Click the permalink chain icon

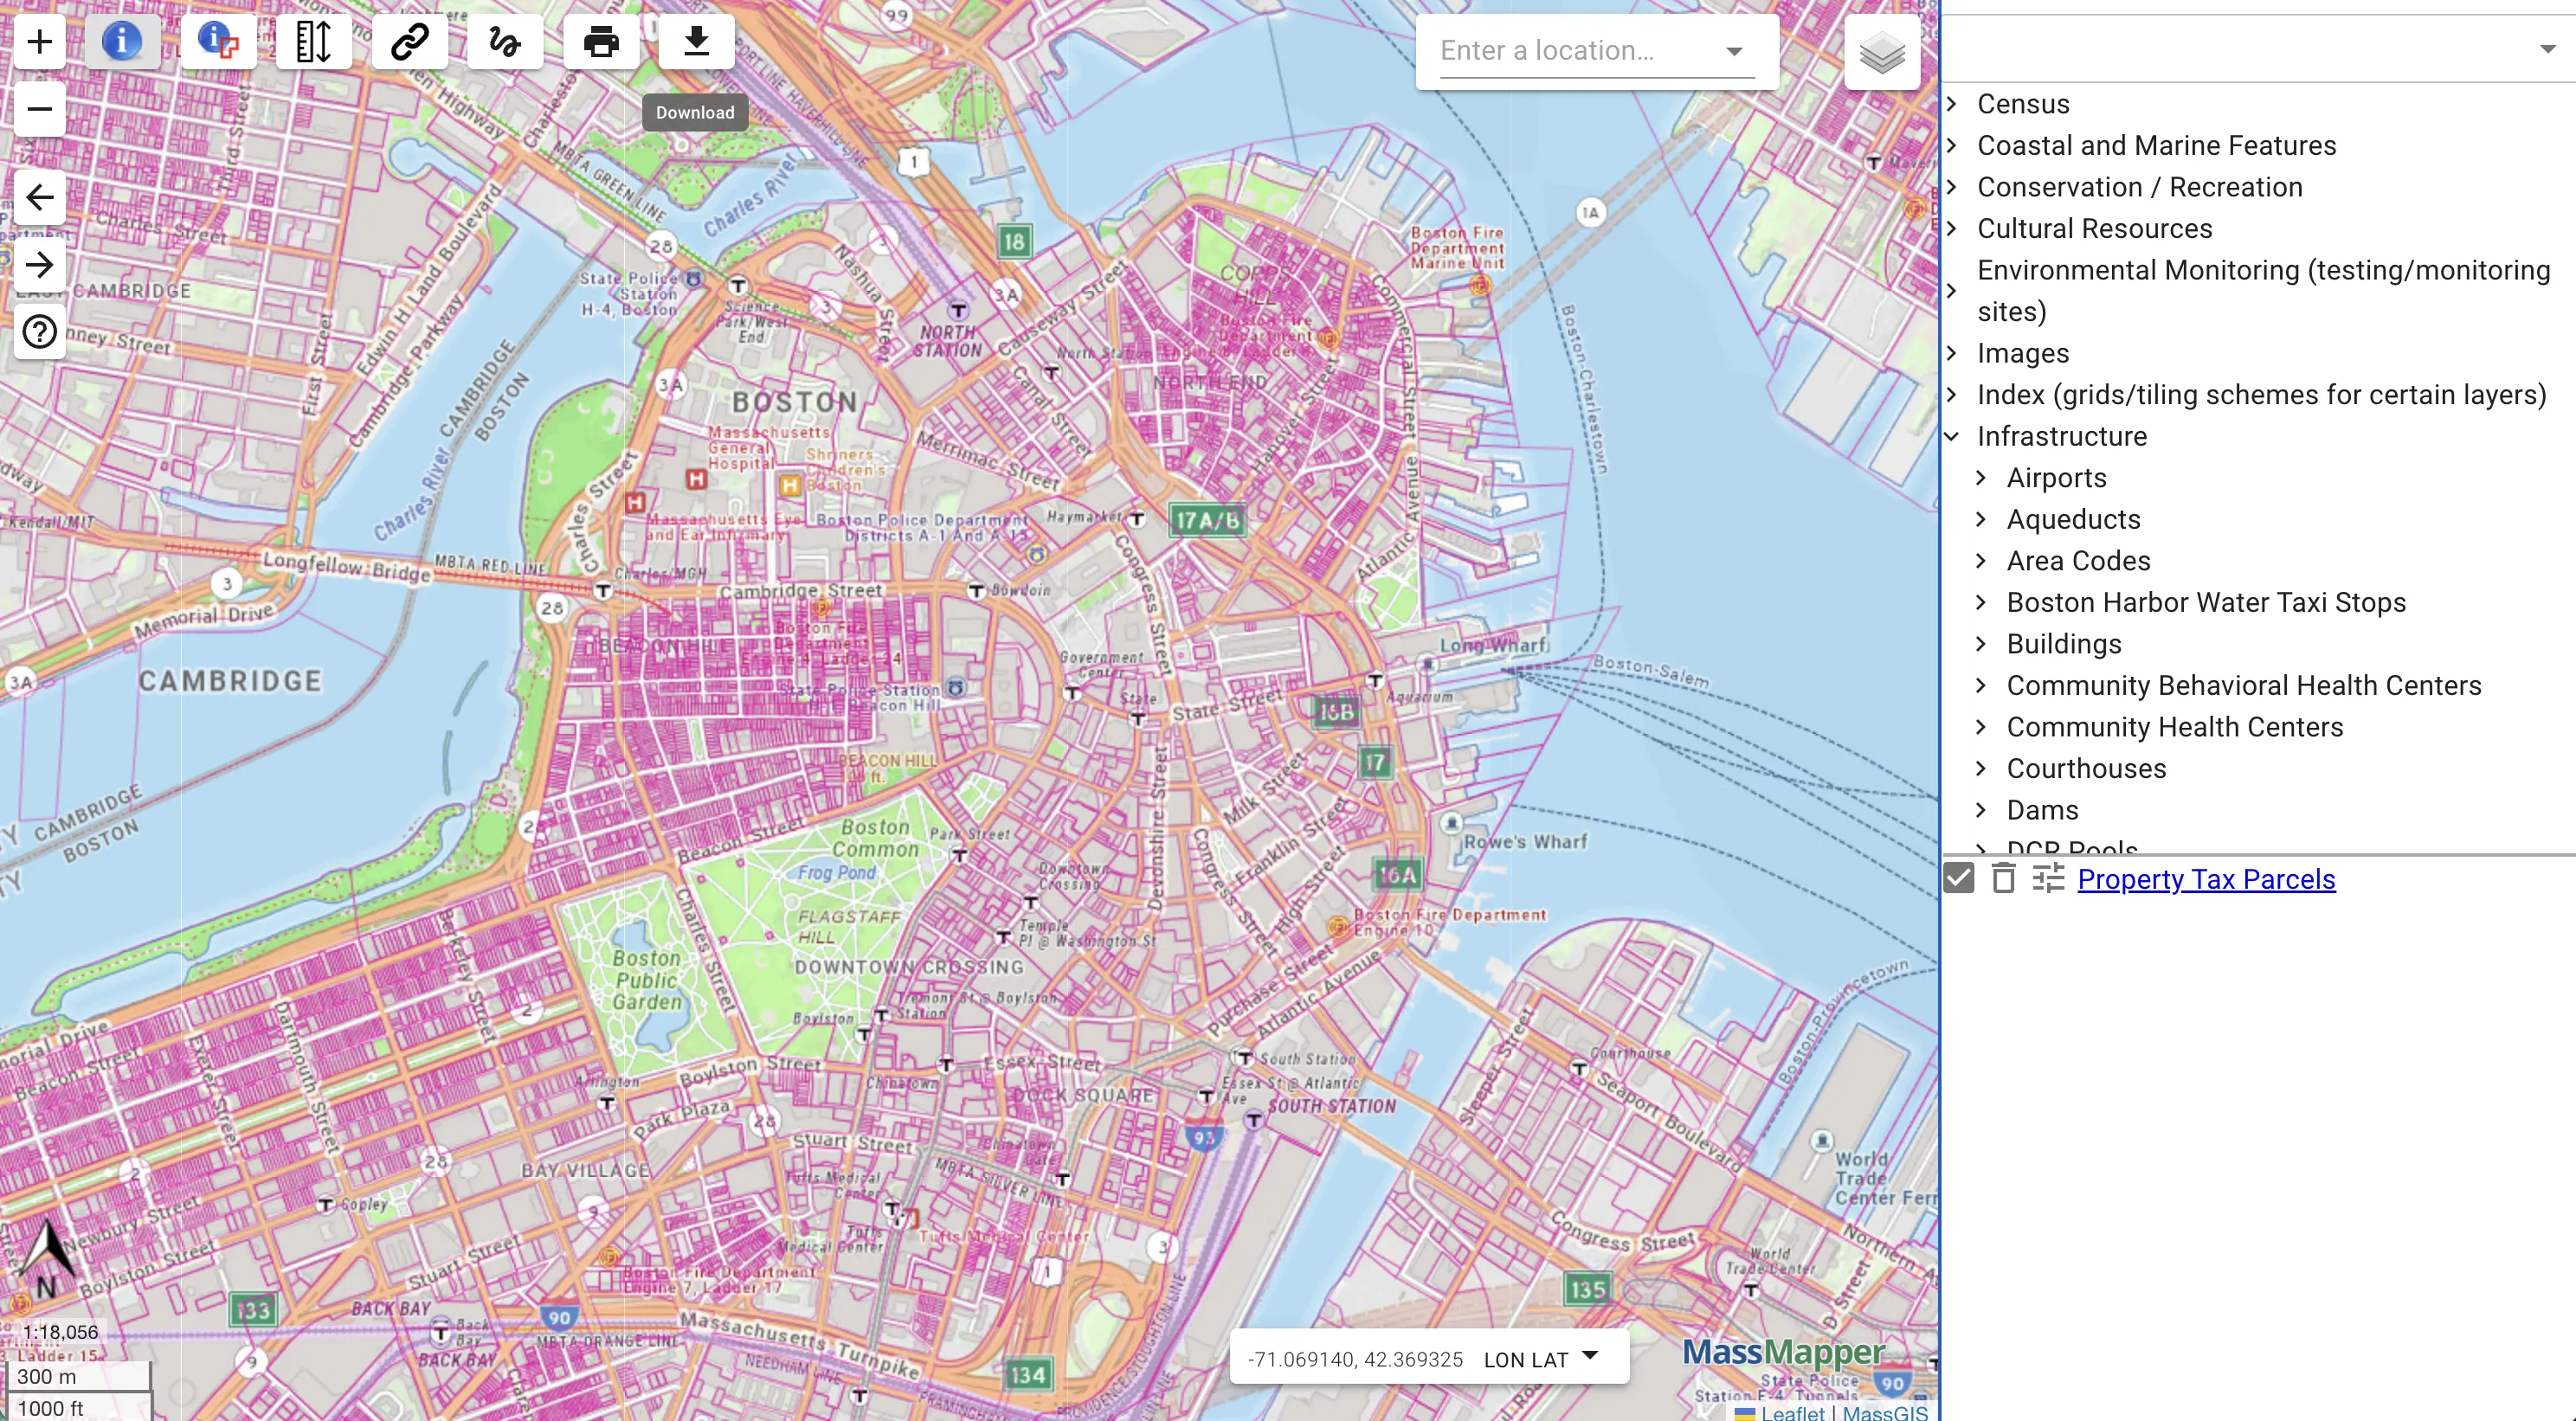[x=409, y=42]
